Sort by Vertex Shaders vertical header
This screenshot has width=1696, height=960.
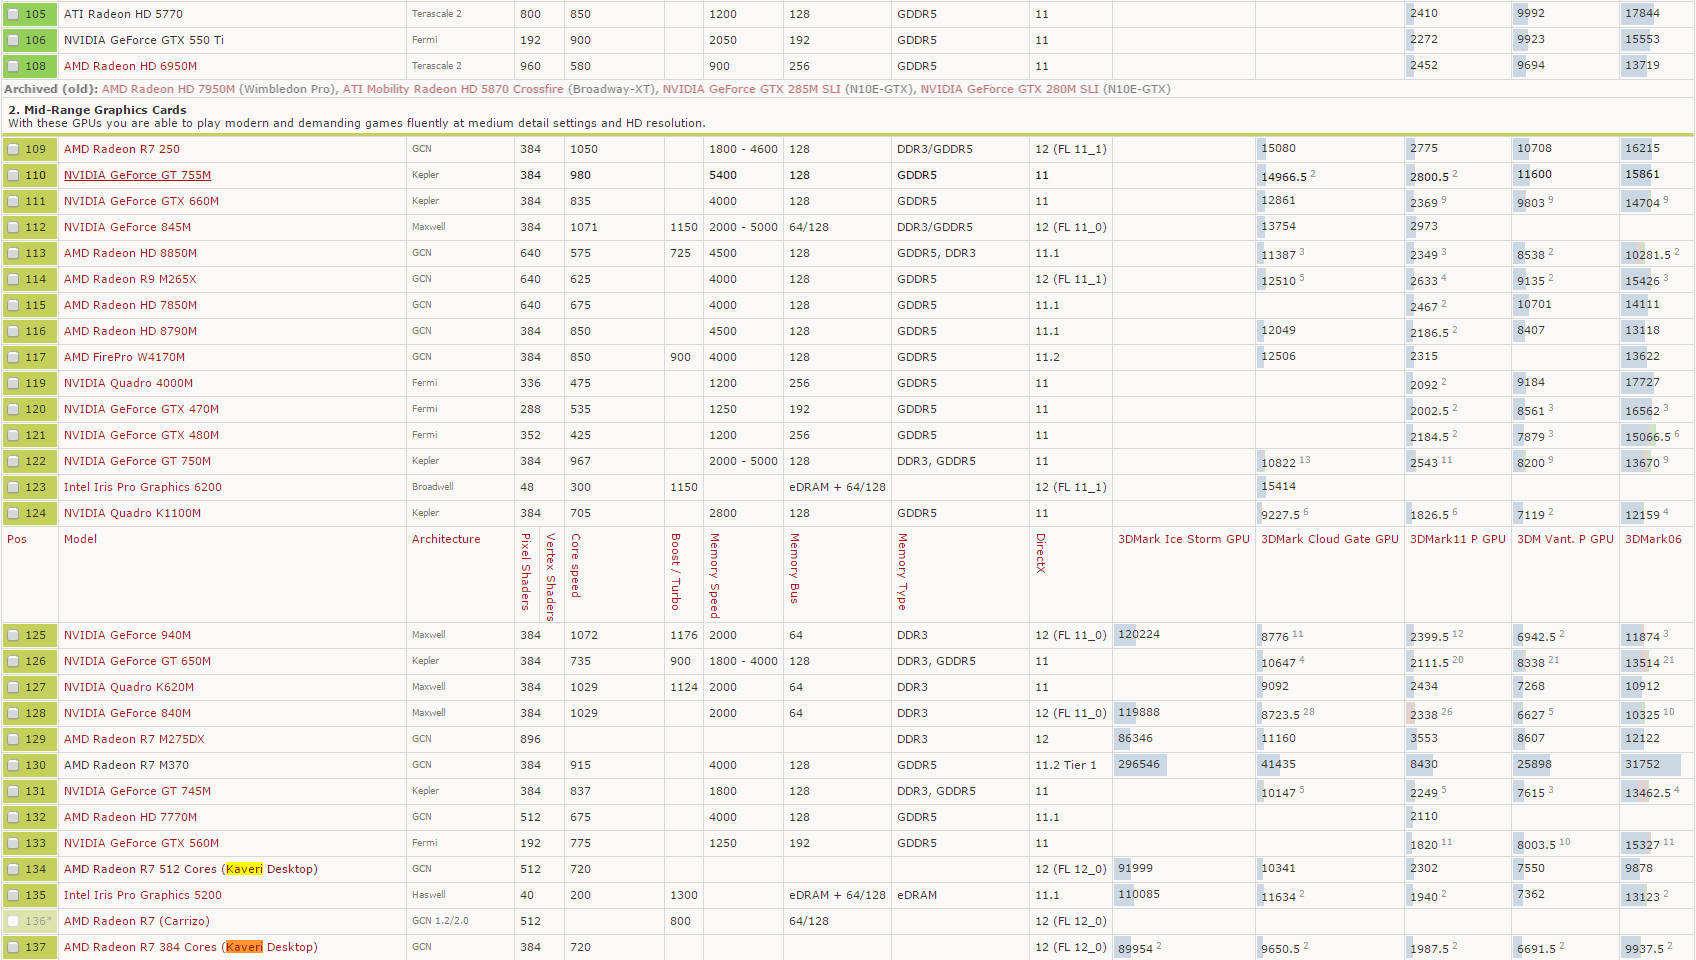pyautogui.click(x=550, y=576)
